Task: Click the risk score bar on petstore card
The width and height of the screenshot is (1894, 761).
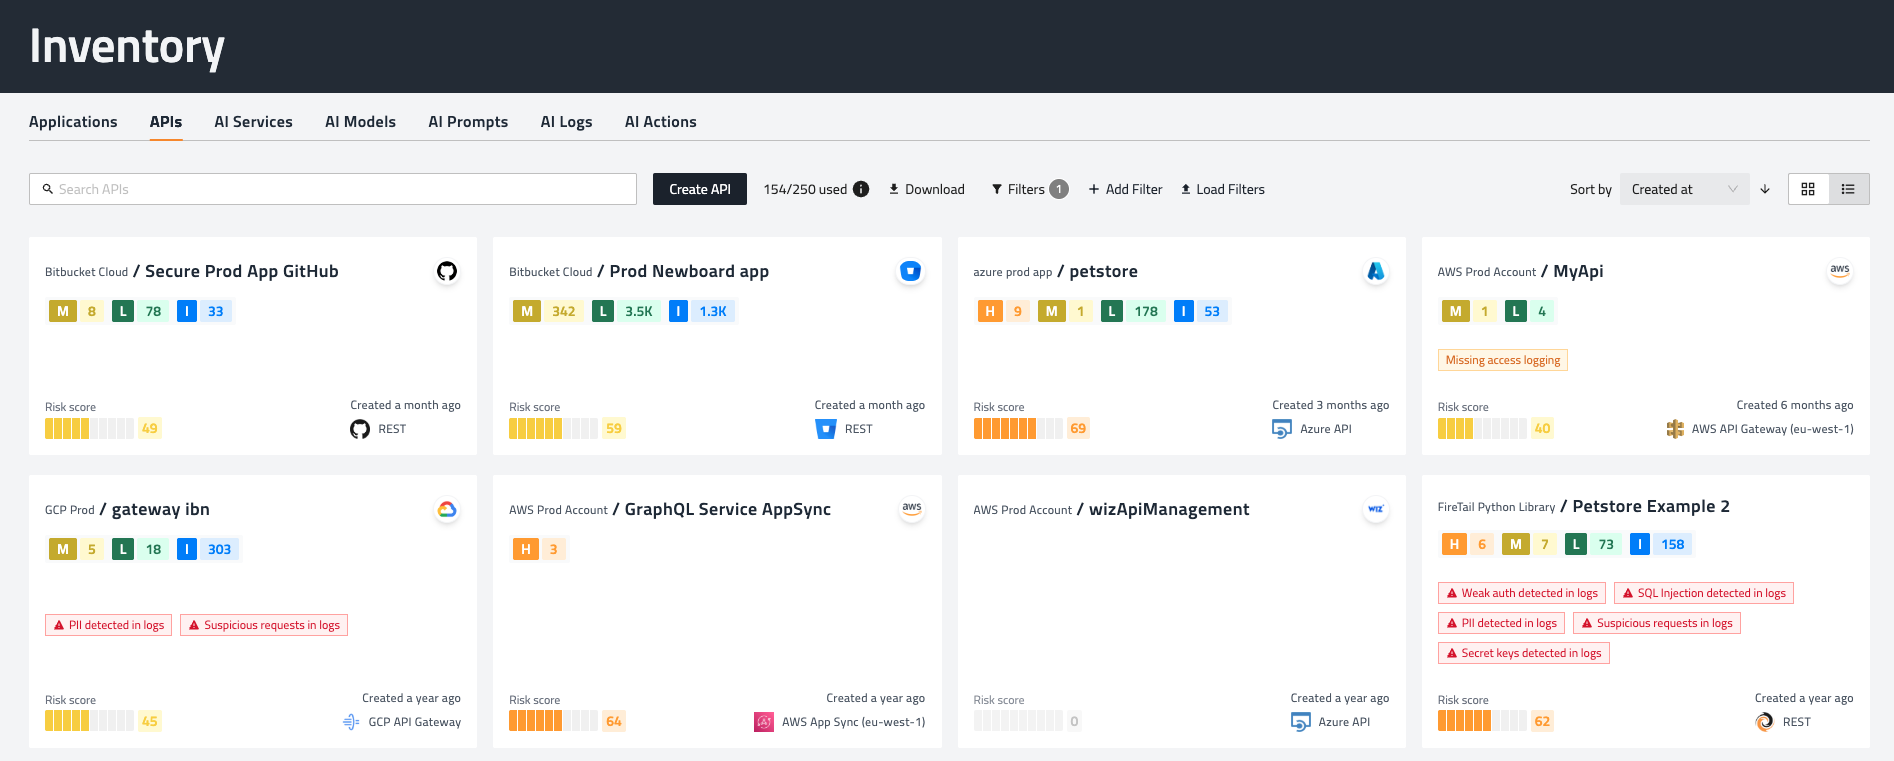Action: tap(1018, 429)
